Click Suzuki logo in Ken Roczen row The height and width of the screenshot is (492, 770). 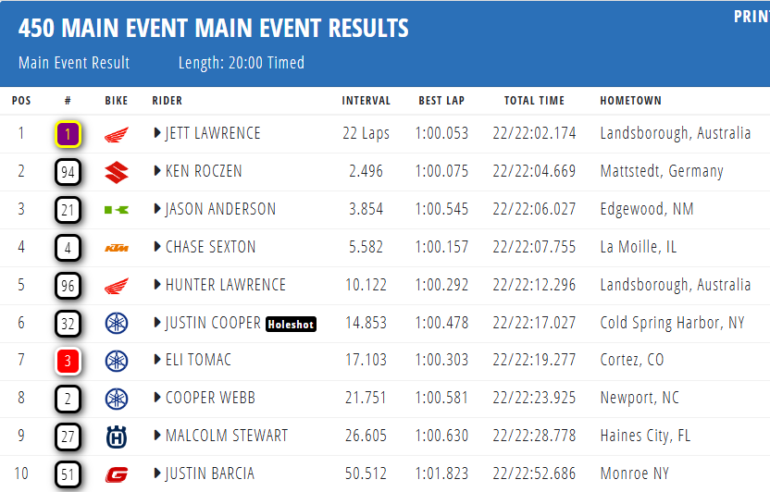[117, 172]
